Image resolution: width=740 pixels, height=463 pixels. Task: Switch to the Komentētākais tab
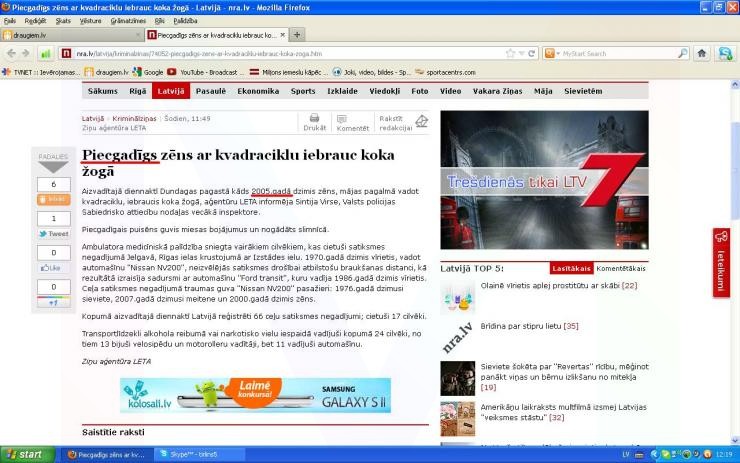tap(622, 269)
